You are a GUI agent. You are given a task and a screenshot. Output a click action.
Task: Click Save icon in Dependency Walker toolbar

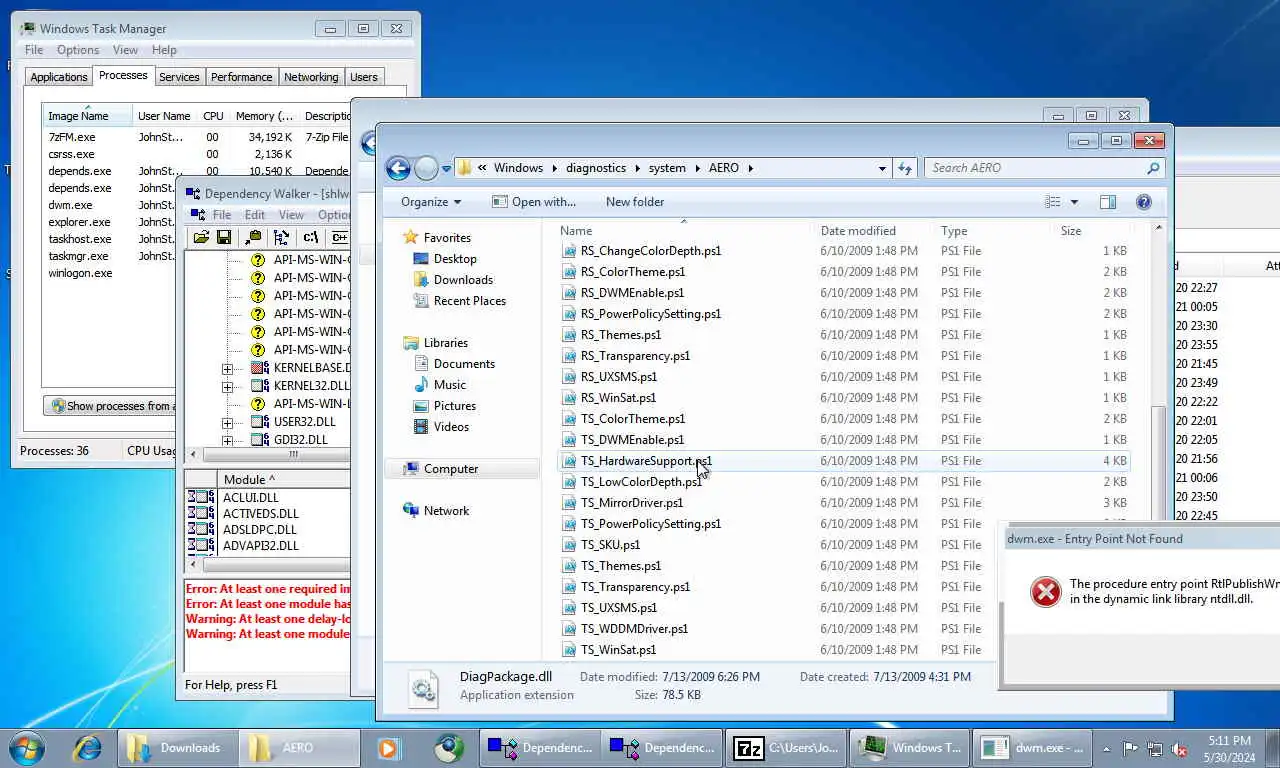click(224, 237)
